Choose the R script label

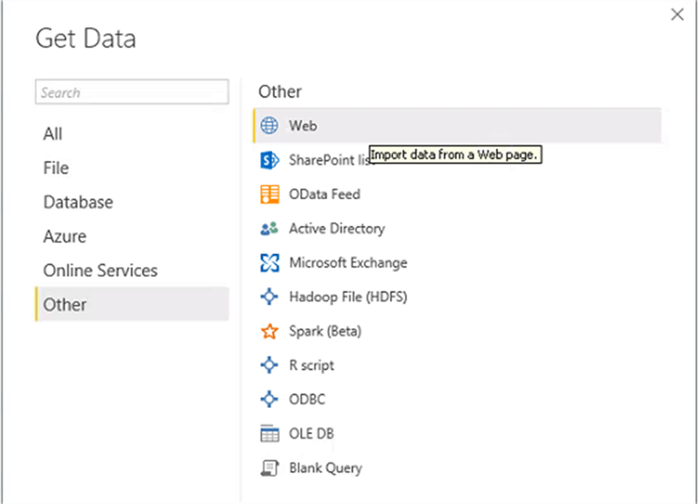(x=312, y=365)
